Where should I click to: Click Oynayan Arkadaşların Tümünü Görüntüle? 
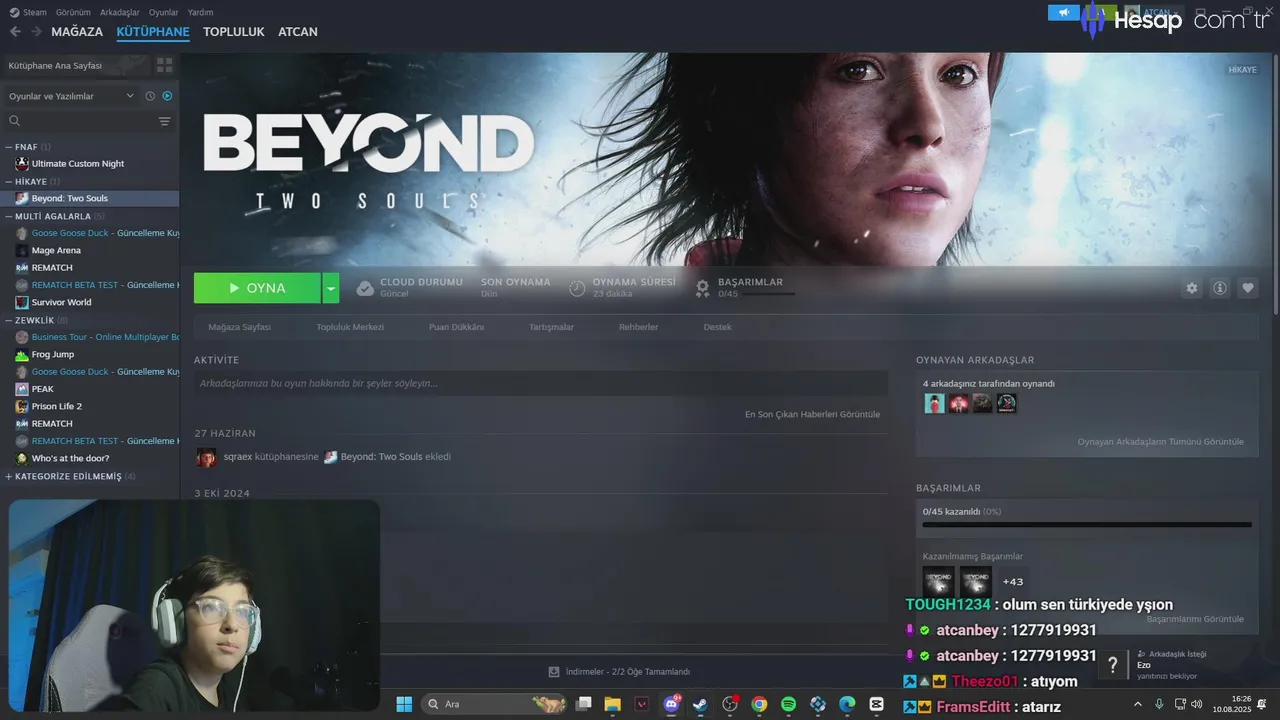coord(1161,441)
